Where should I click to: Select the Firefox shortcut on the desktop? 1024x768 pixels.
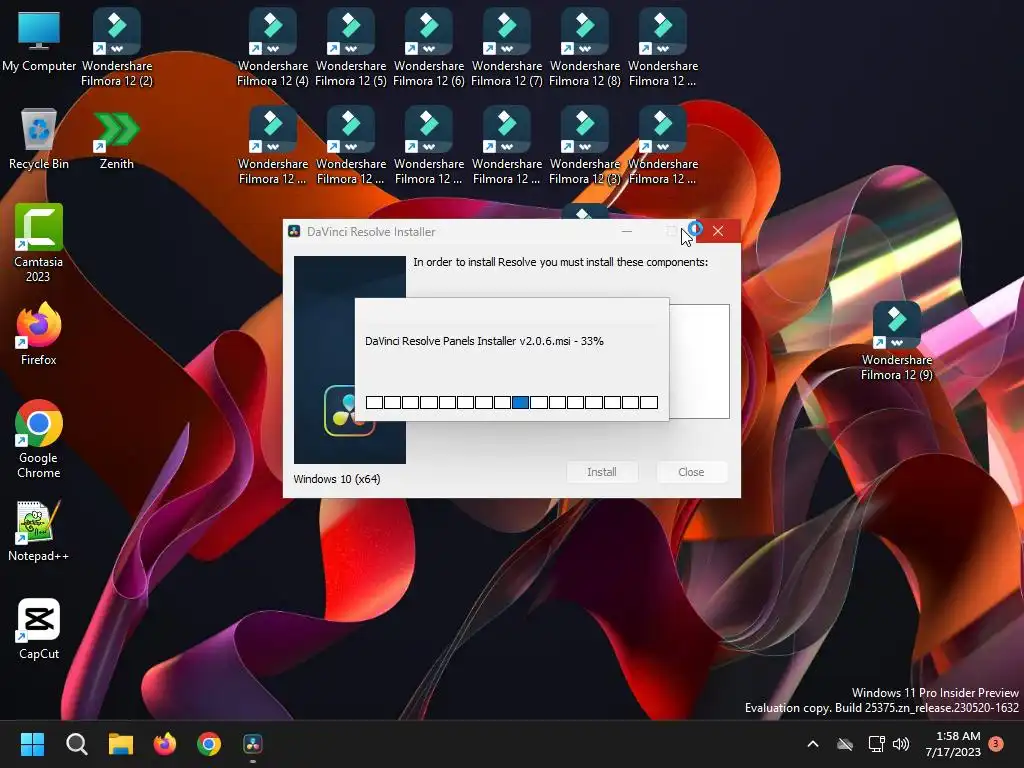[x=39, y=334]
